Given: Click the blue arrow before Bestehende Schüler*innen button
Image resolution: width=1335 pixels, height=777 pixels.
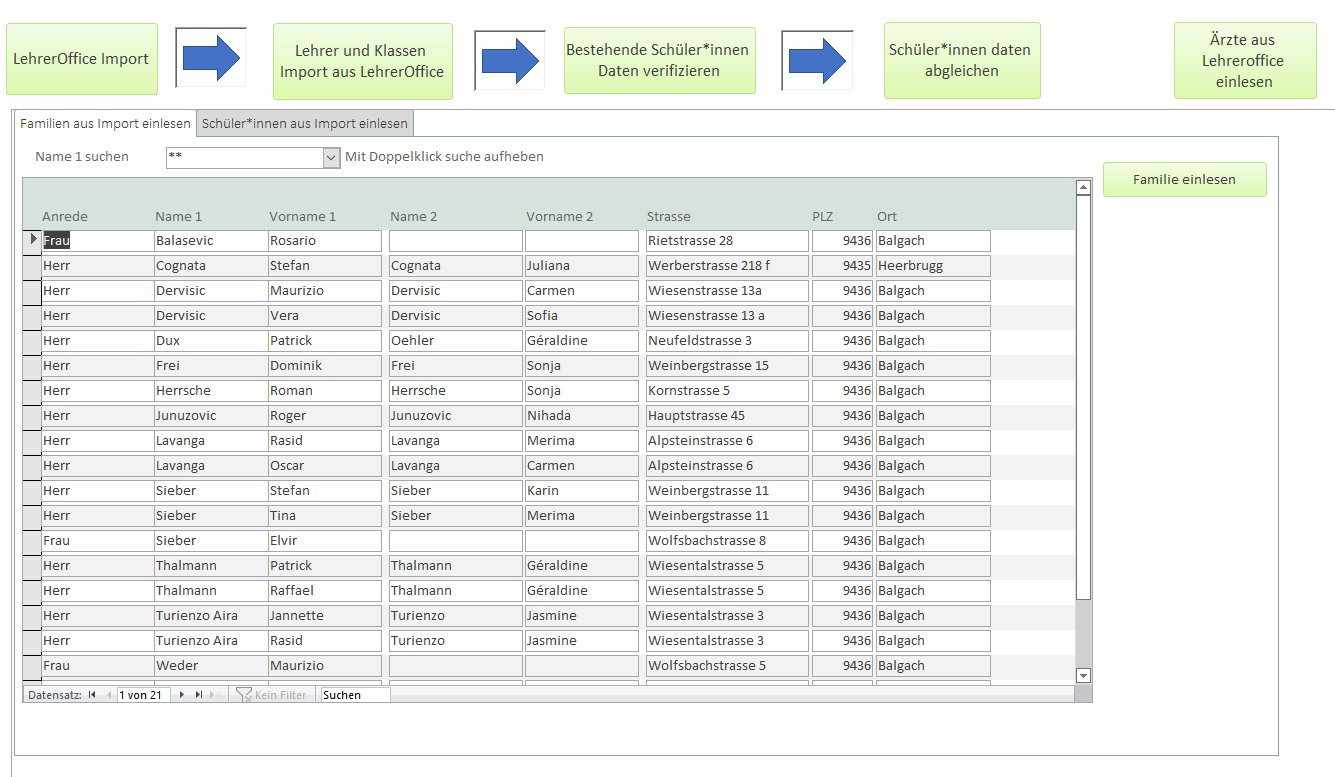Looking at the screenshot, I should pos(510,60).
